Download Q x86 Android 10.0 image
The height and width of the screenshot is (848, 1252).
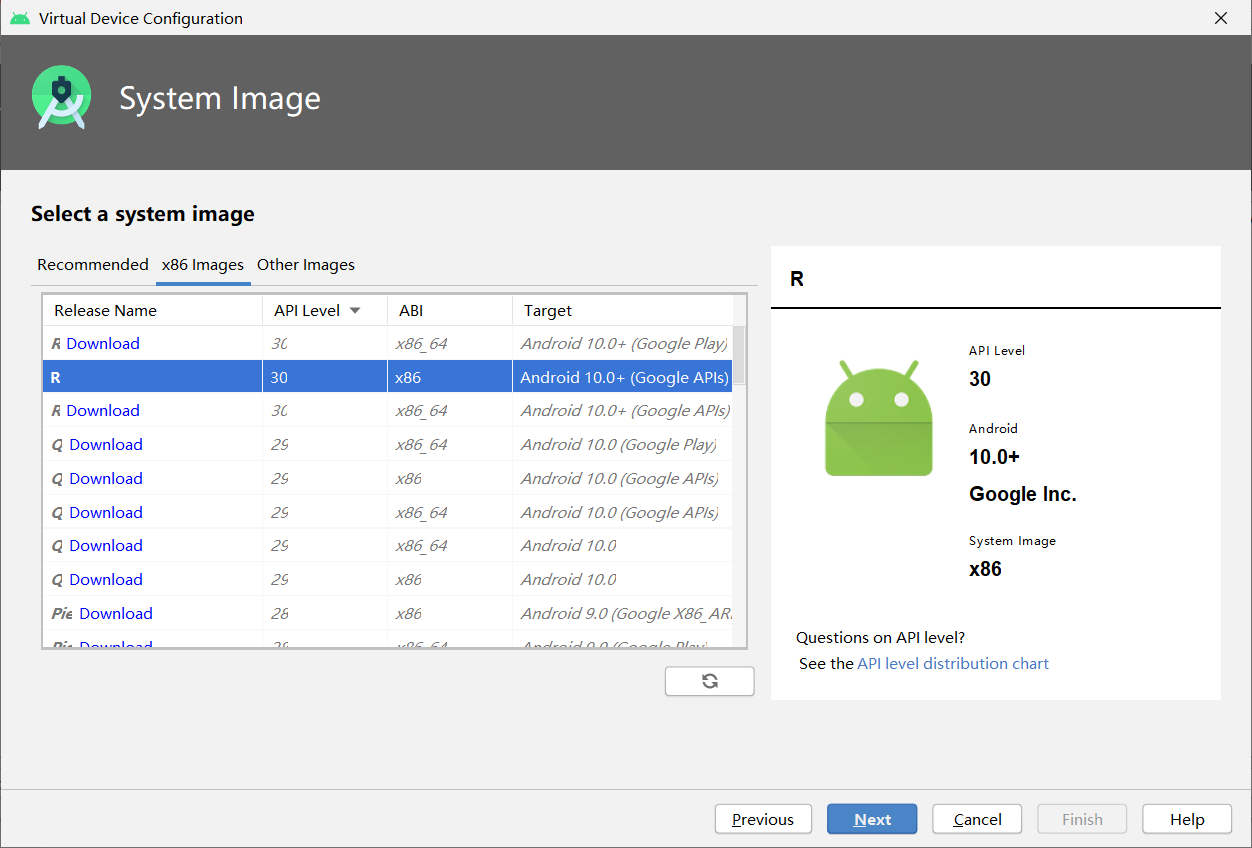tap(106, 579)
